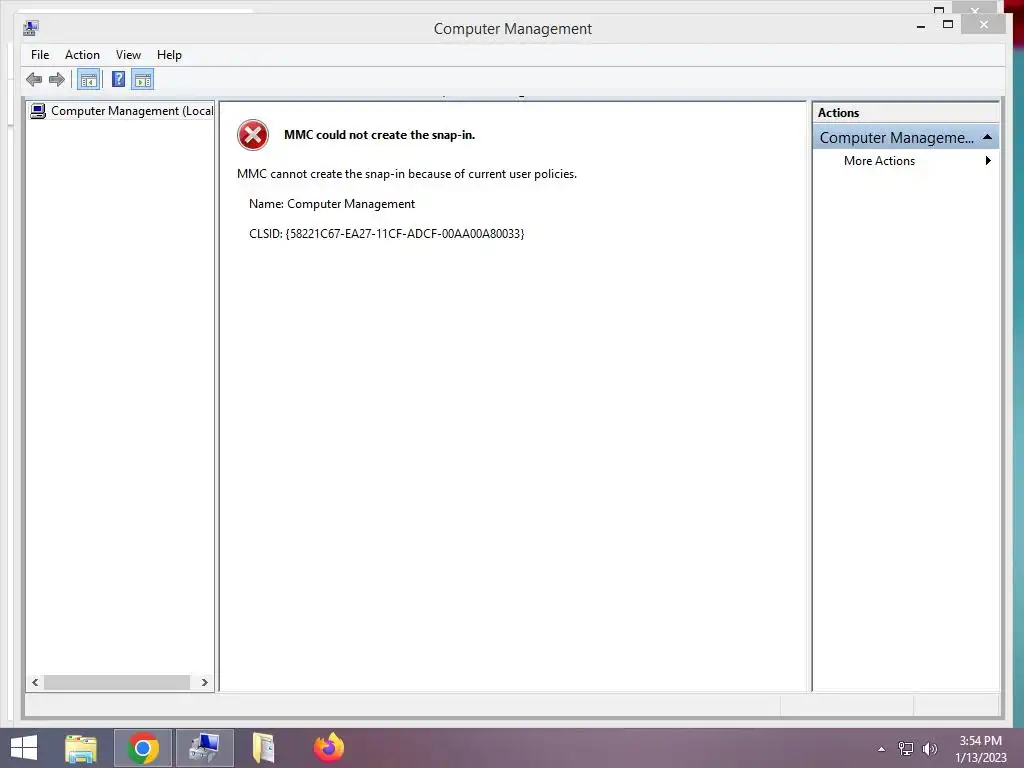Switch to Google Chrome in taskbar
The width and height of the screenshot is (1024, 768).
click(x=143, y=748)
